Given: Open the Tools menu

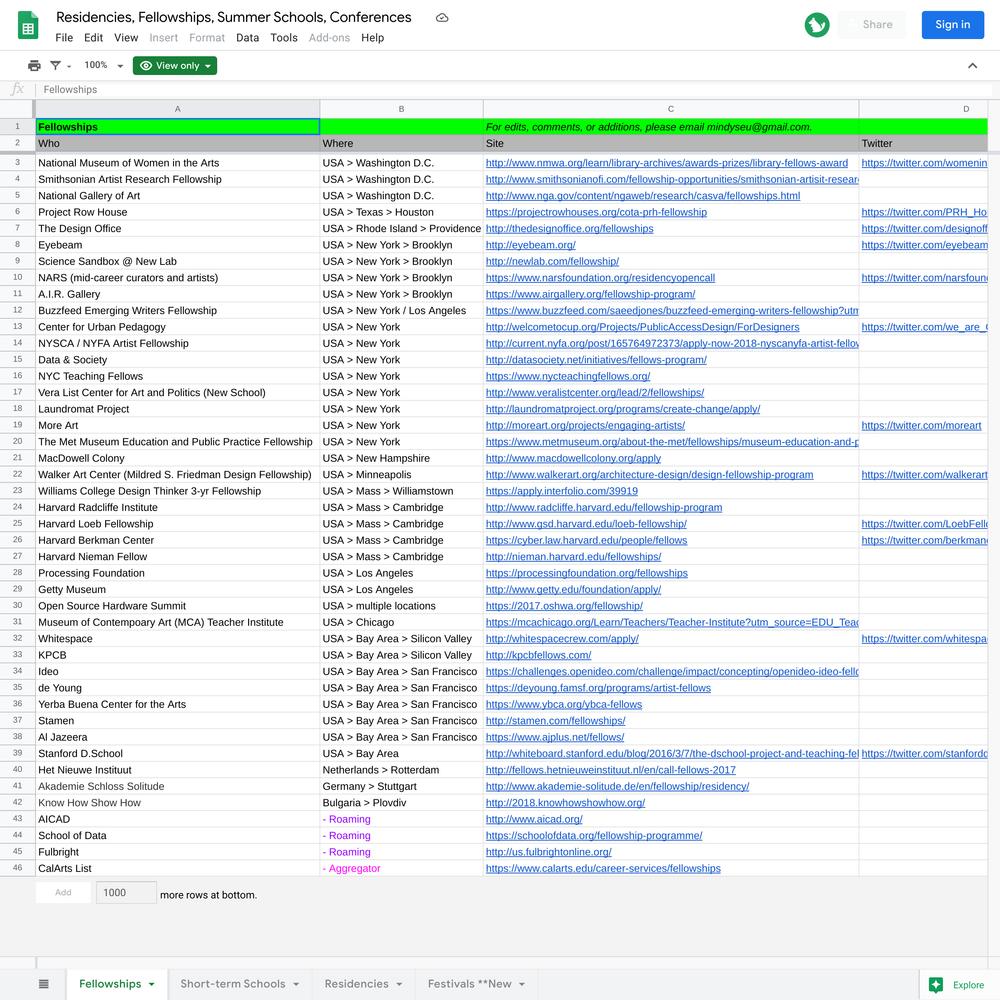Looking at the screenshot, I should click(284, 38).
